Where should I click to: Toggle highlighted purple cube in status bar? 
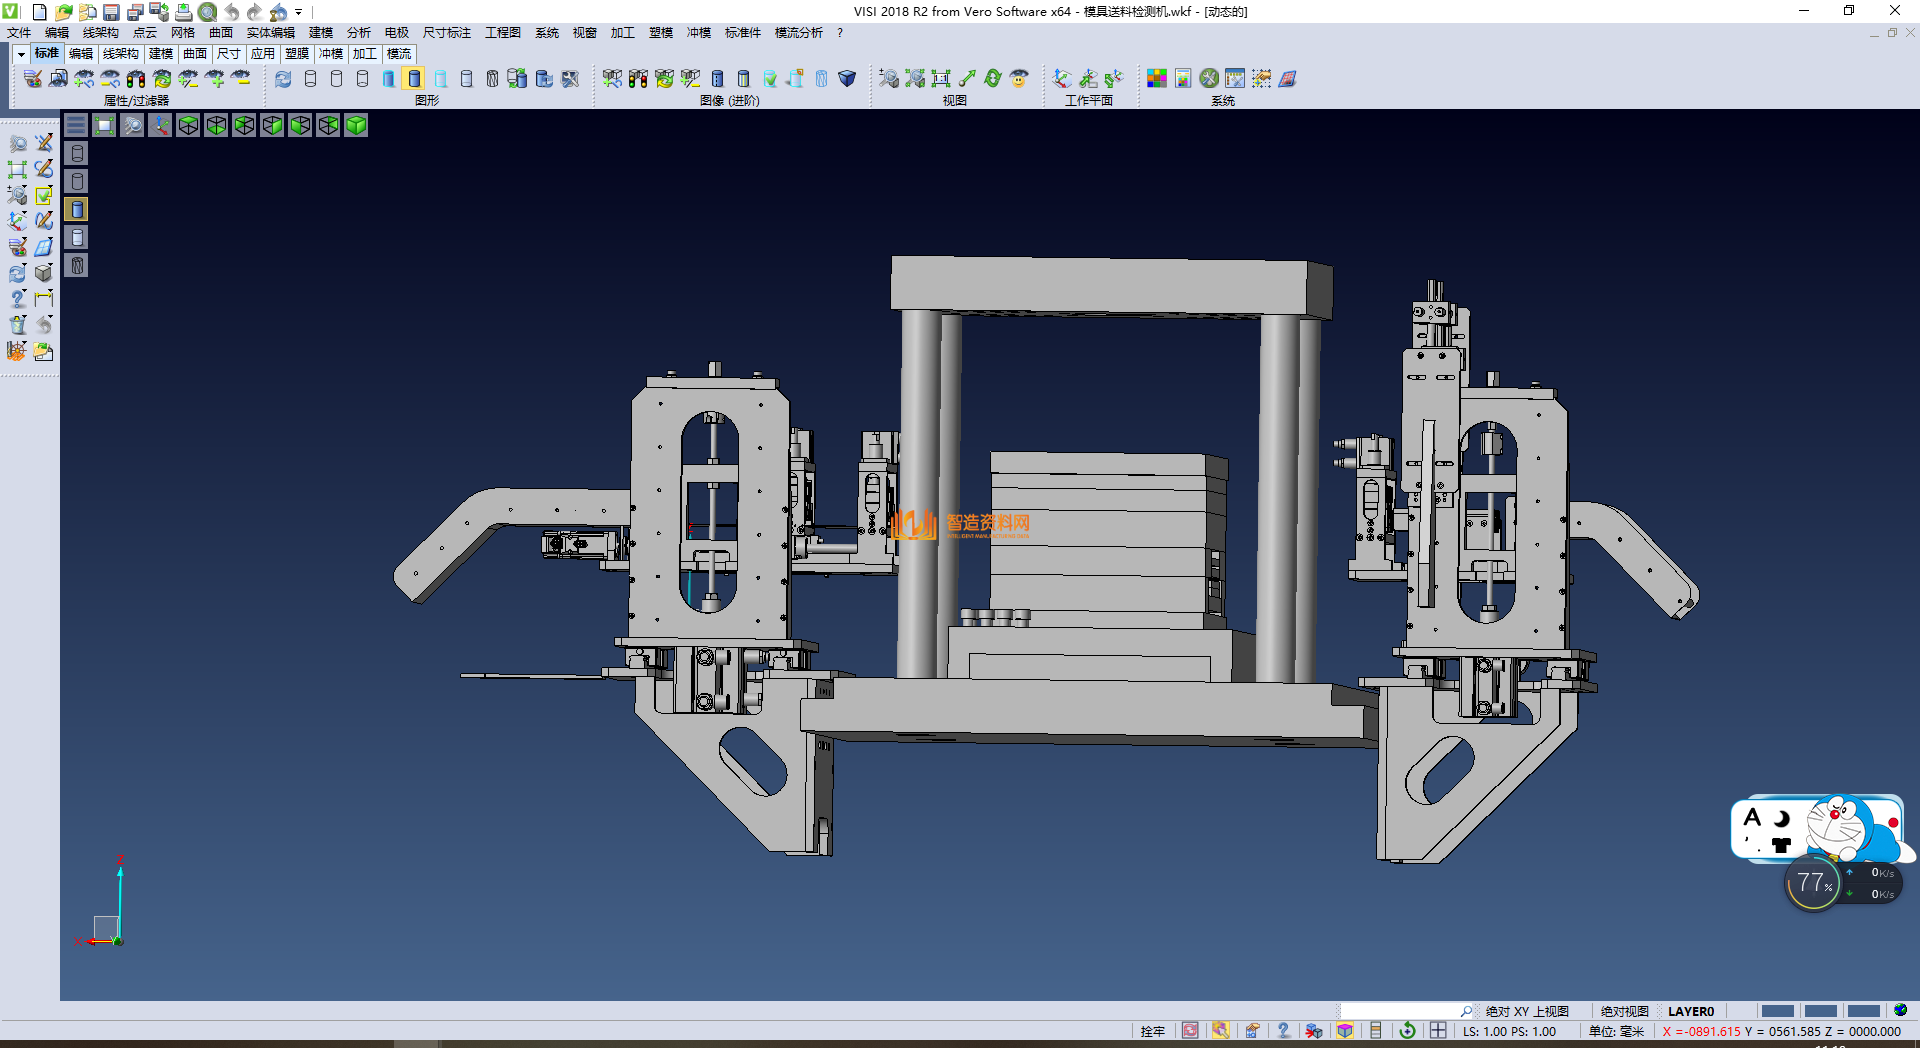click(1345, 1031)
